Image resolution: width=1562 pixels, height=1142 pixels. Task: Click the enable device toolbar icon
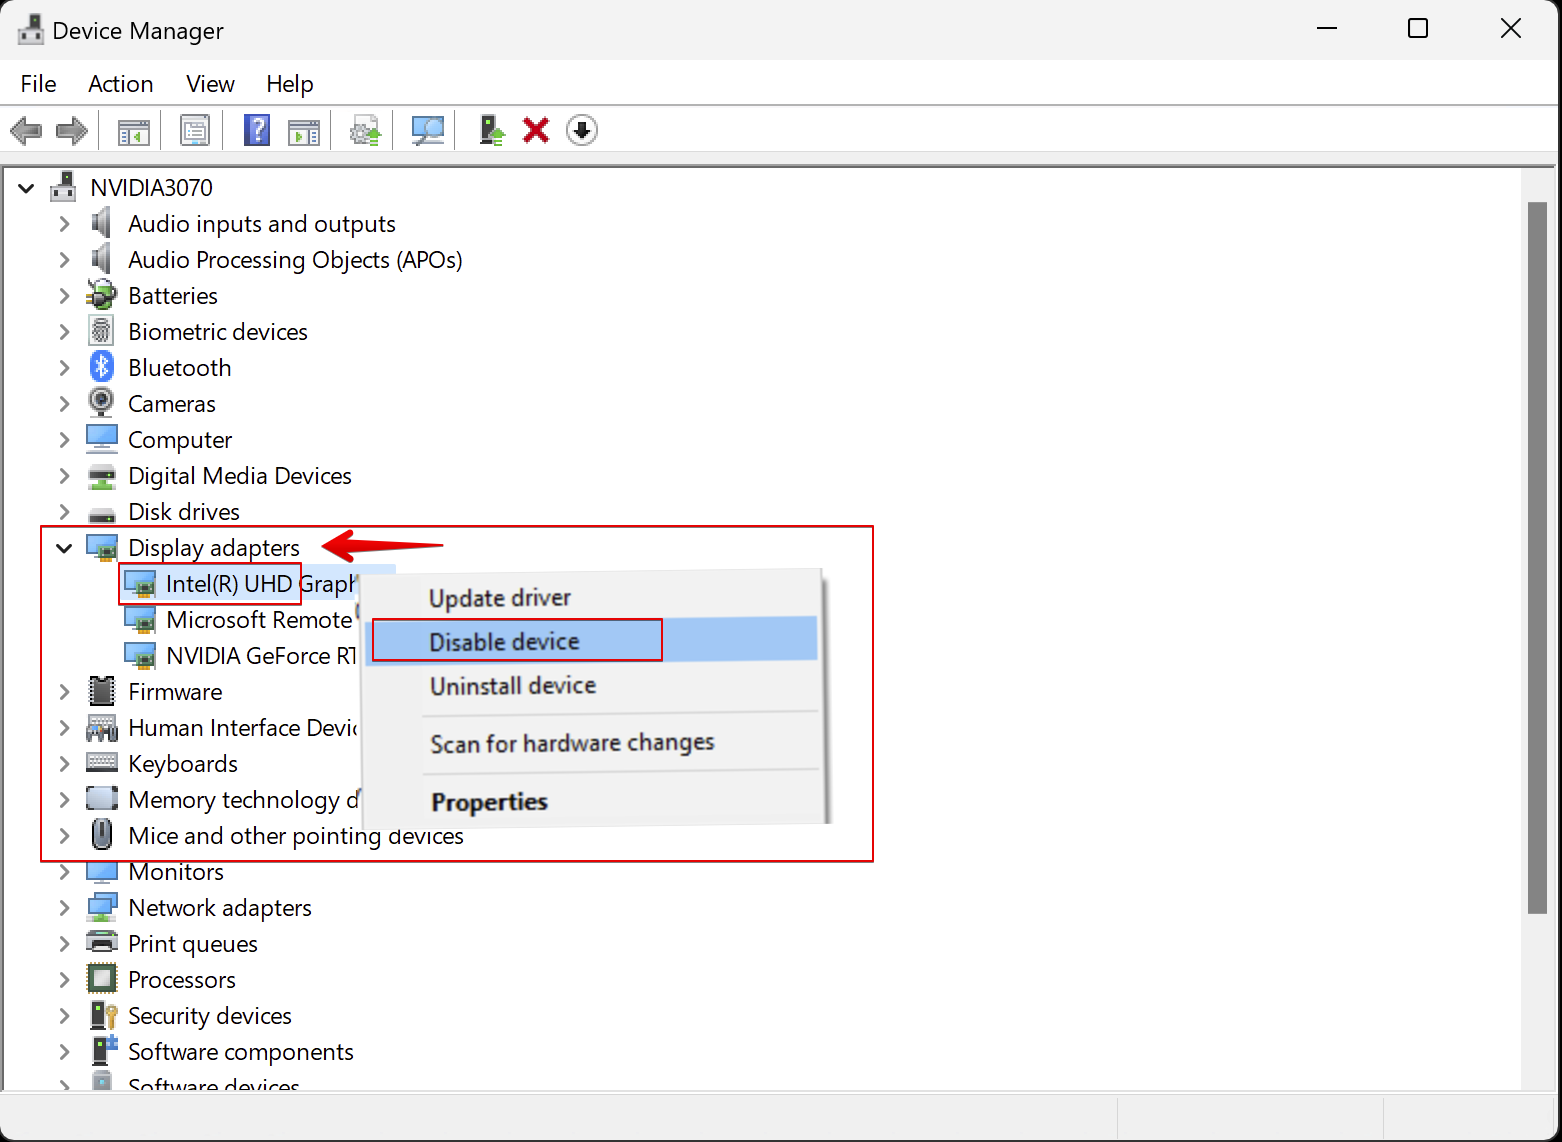coord(491,130)
